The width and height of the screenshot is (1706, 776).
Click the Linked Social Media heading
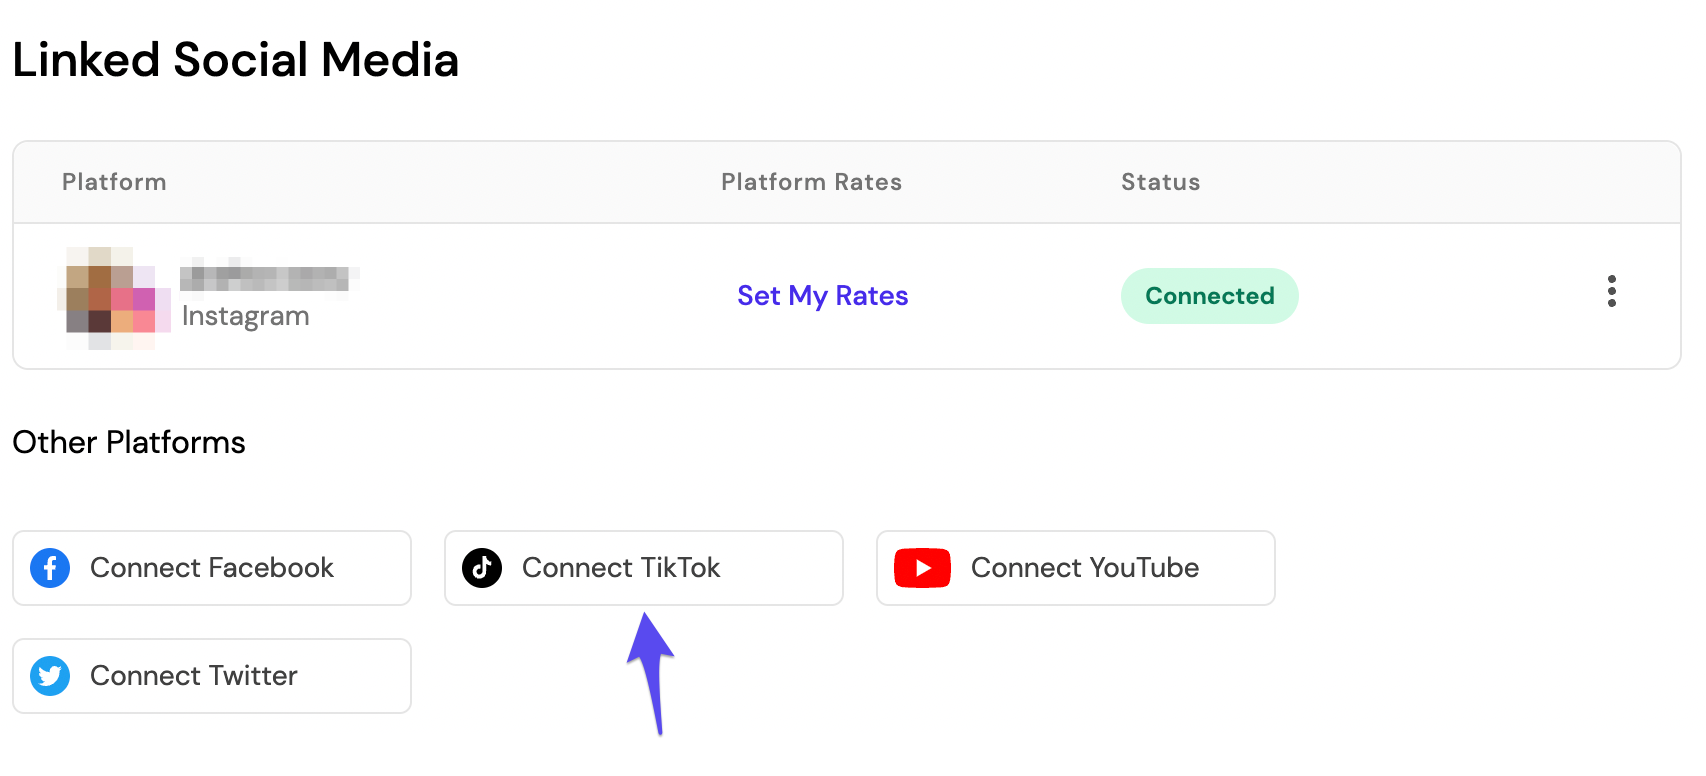(236, 60)
